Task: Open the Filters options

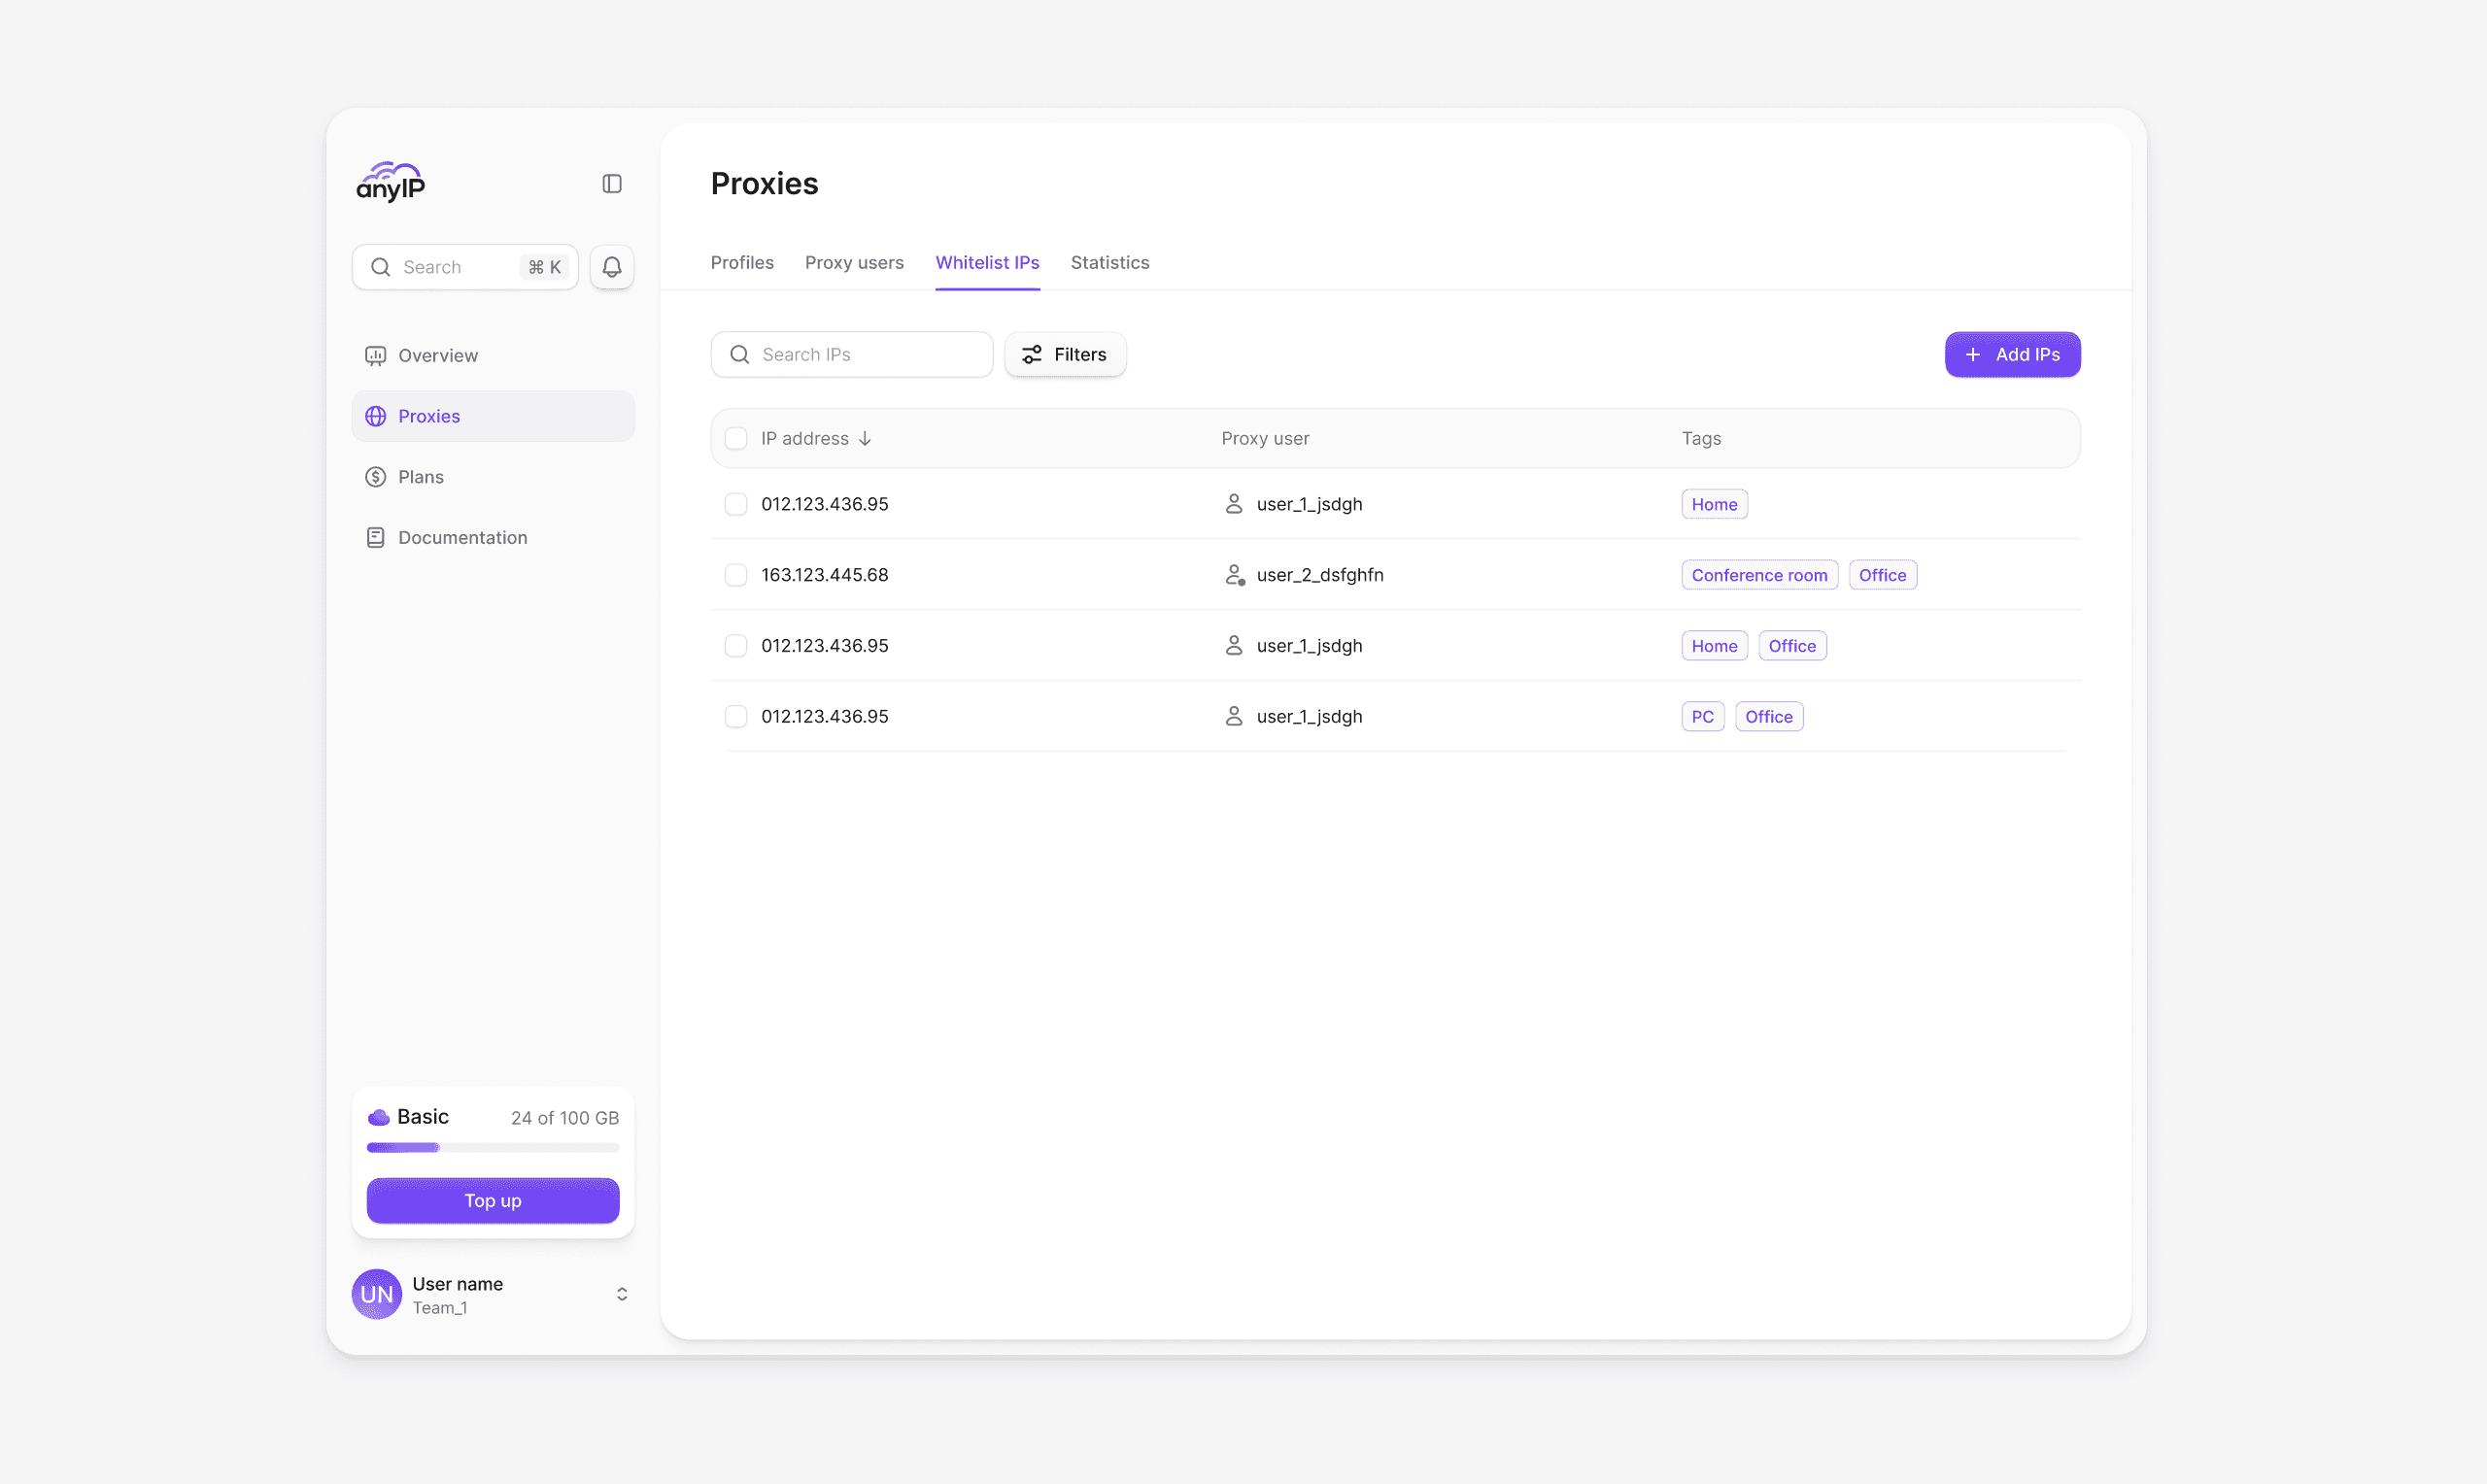Action: pos(1065,355)
